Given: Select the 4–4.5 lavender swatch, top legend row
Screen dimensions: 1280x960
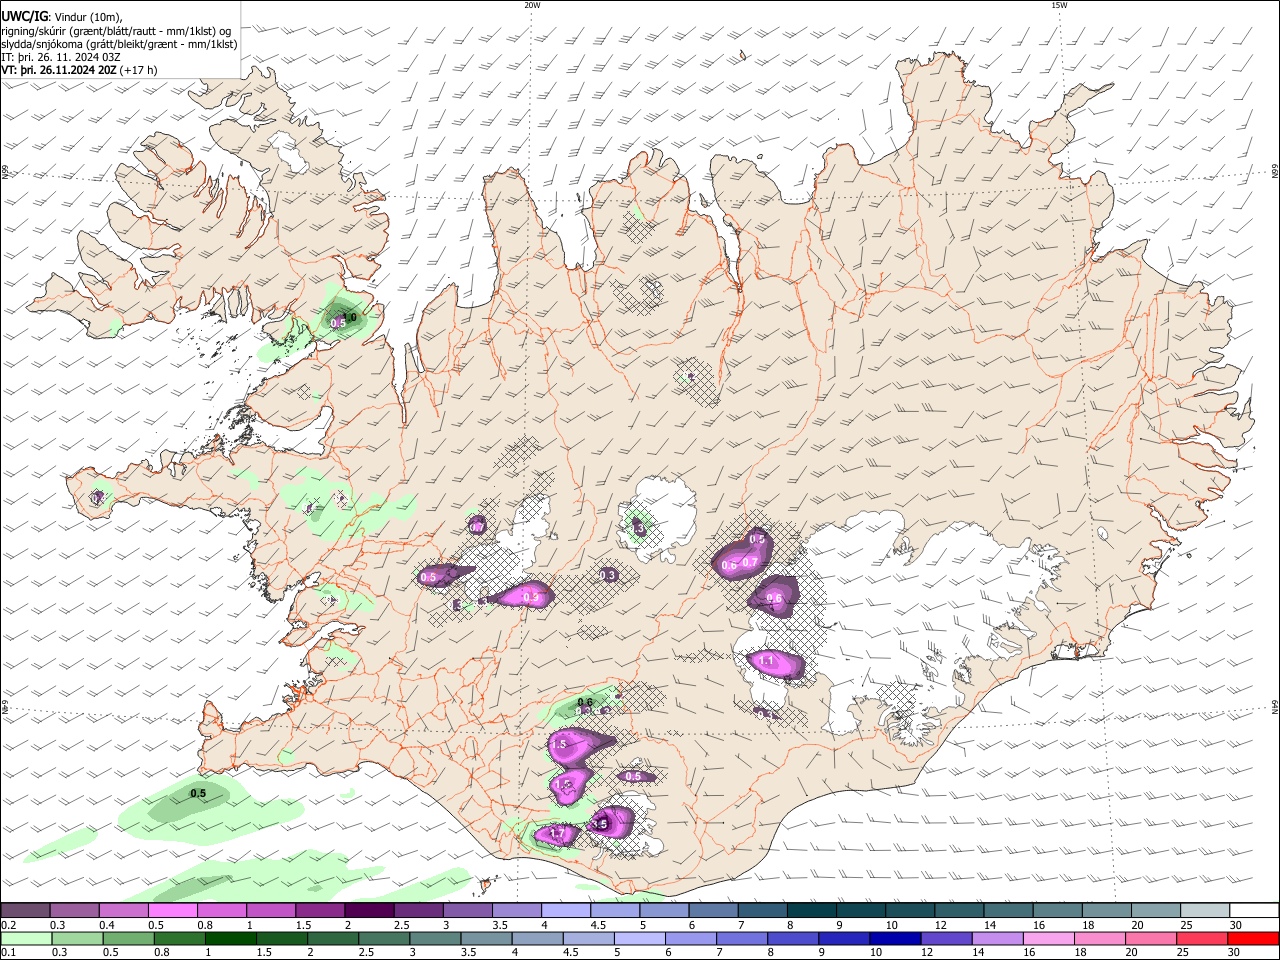Looking at the screenshot, I should pos(564,910).
